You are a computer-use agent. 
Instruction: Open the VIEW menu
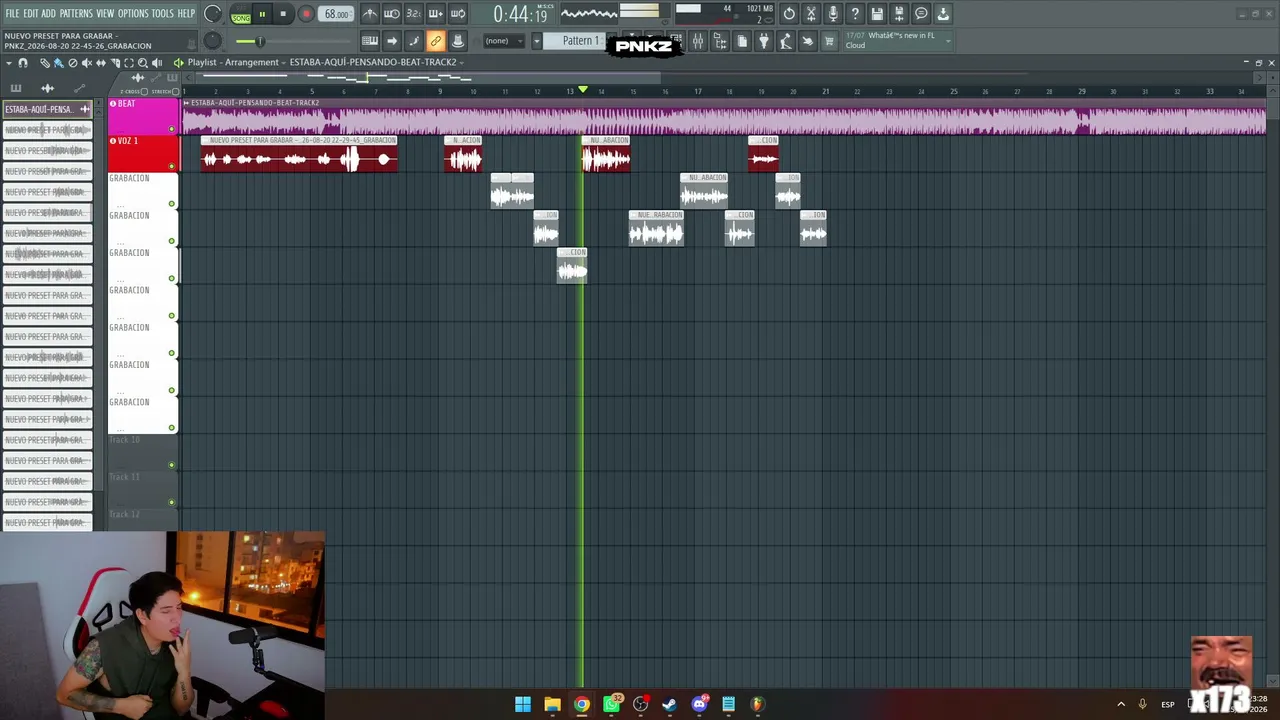pyautogui.click(x=105, y=13)
